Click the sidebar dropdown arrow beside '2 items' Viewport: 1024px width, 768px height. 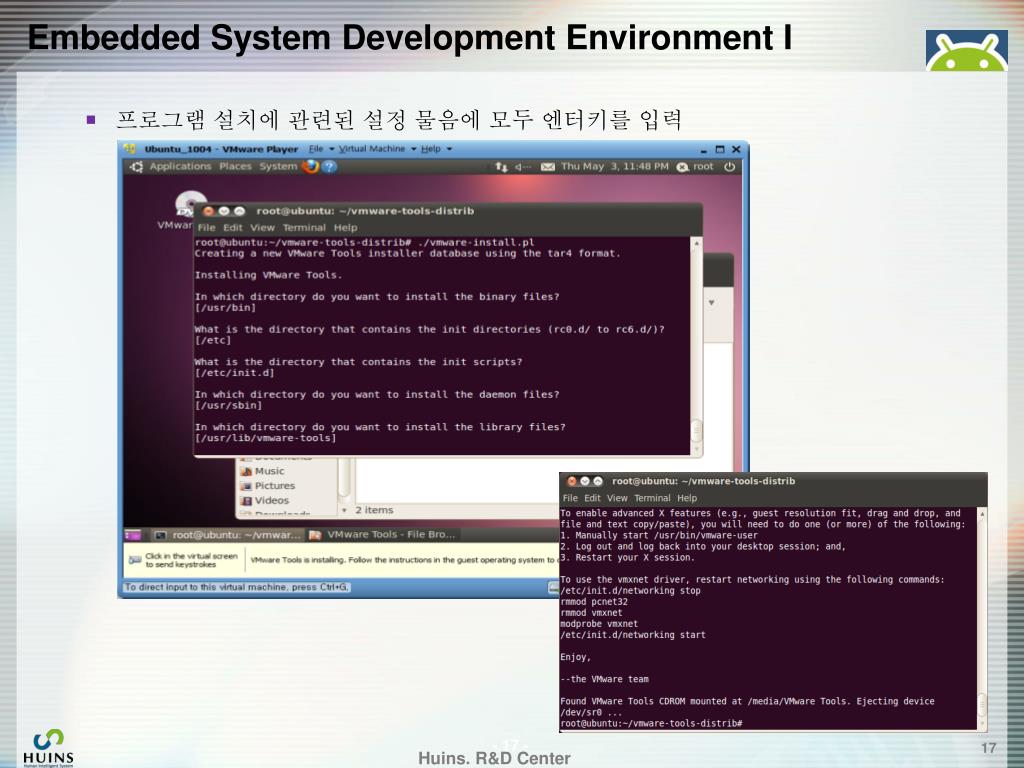(344, 510)
